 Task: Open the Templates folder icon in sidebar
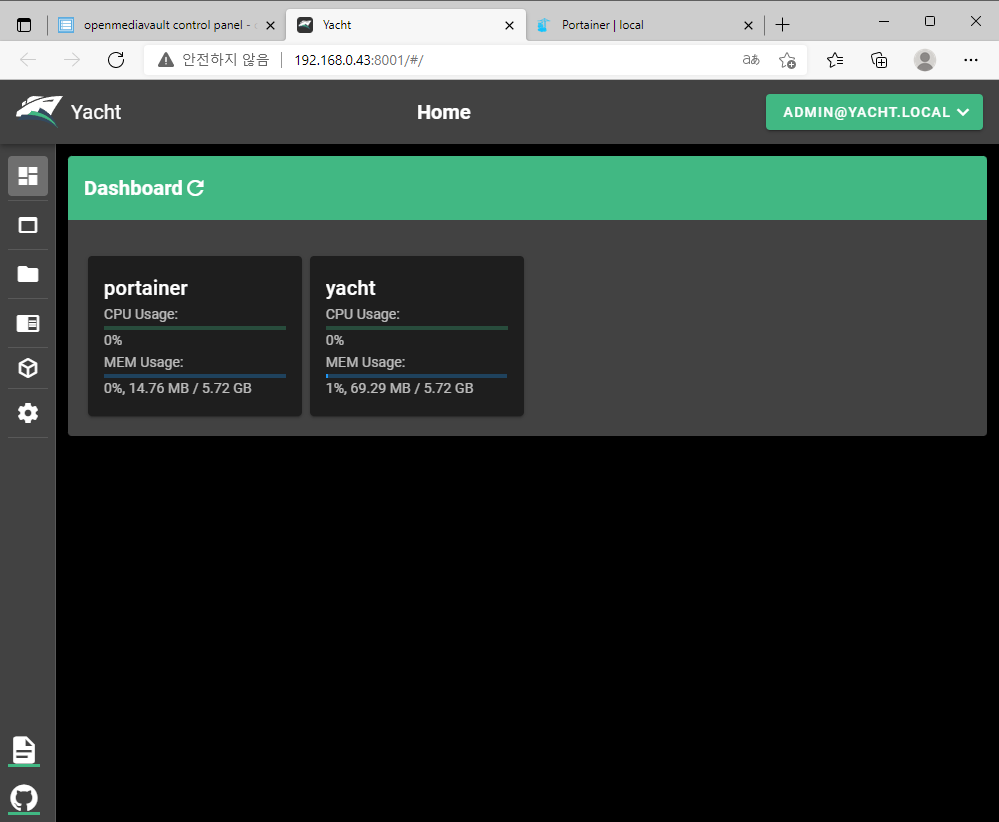click(x=28, y=274)
